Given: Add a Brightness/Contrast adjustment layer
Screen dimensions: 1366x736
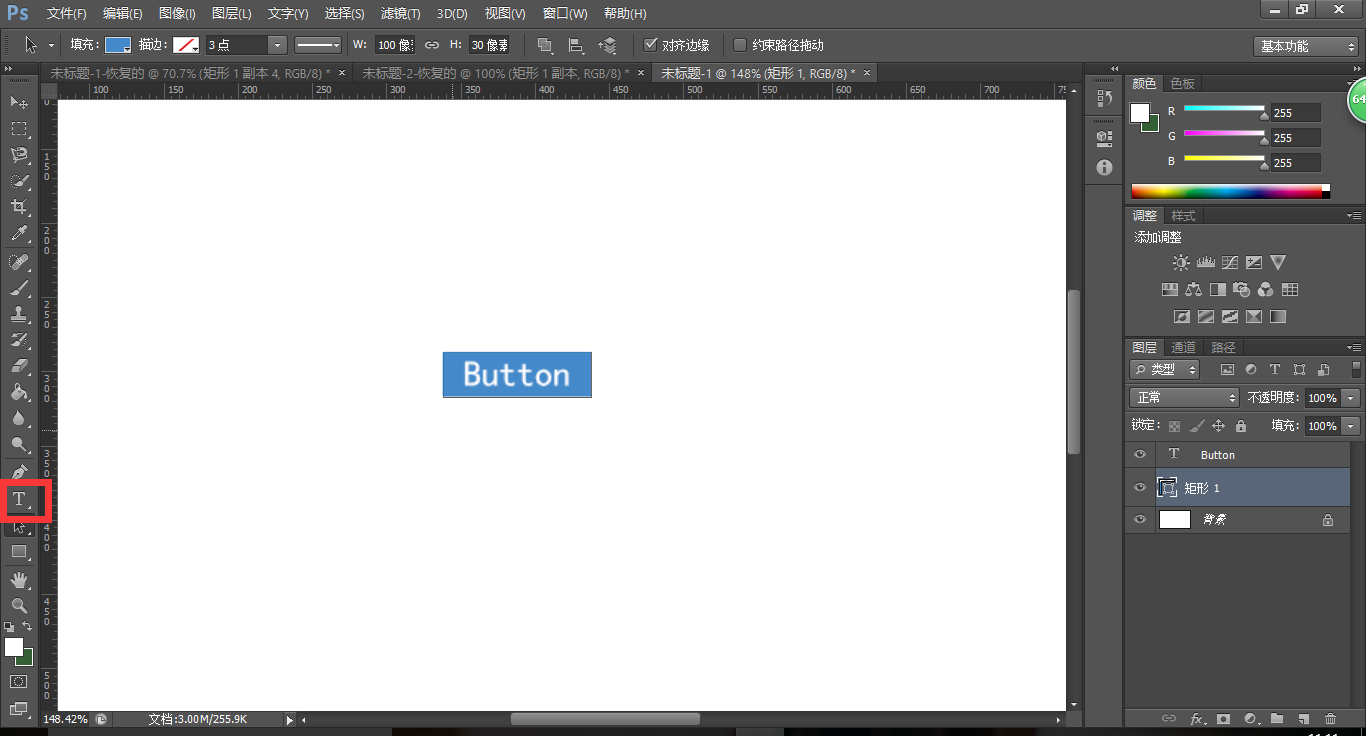Looking at the screenshot, I should coord(1181,262).
